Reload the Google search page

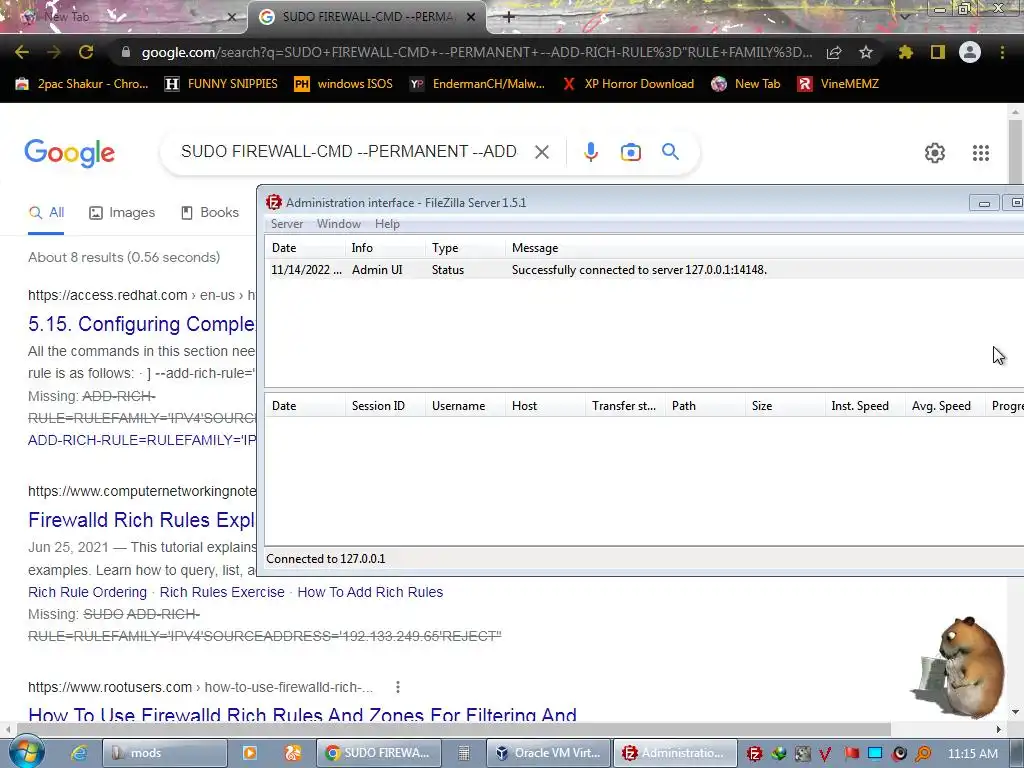pos(86,52)
